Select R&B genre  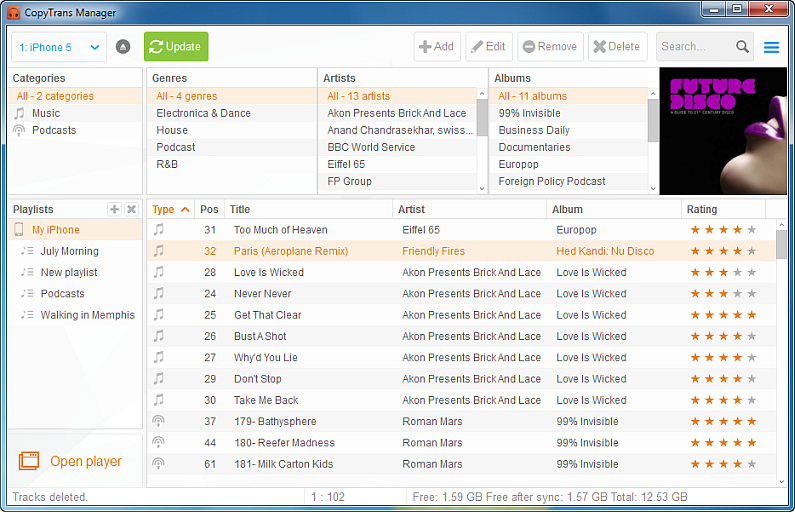coord(232,164)
